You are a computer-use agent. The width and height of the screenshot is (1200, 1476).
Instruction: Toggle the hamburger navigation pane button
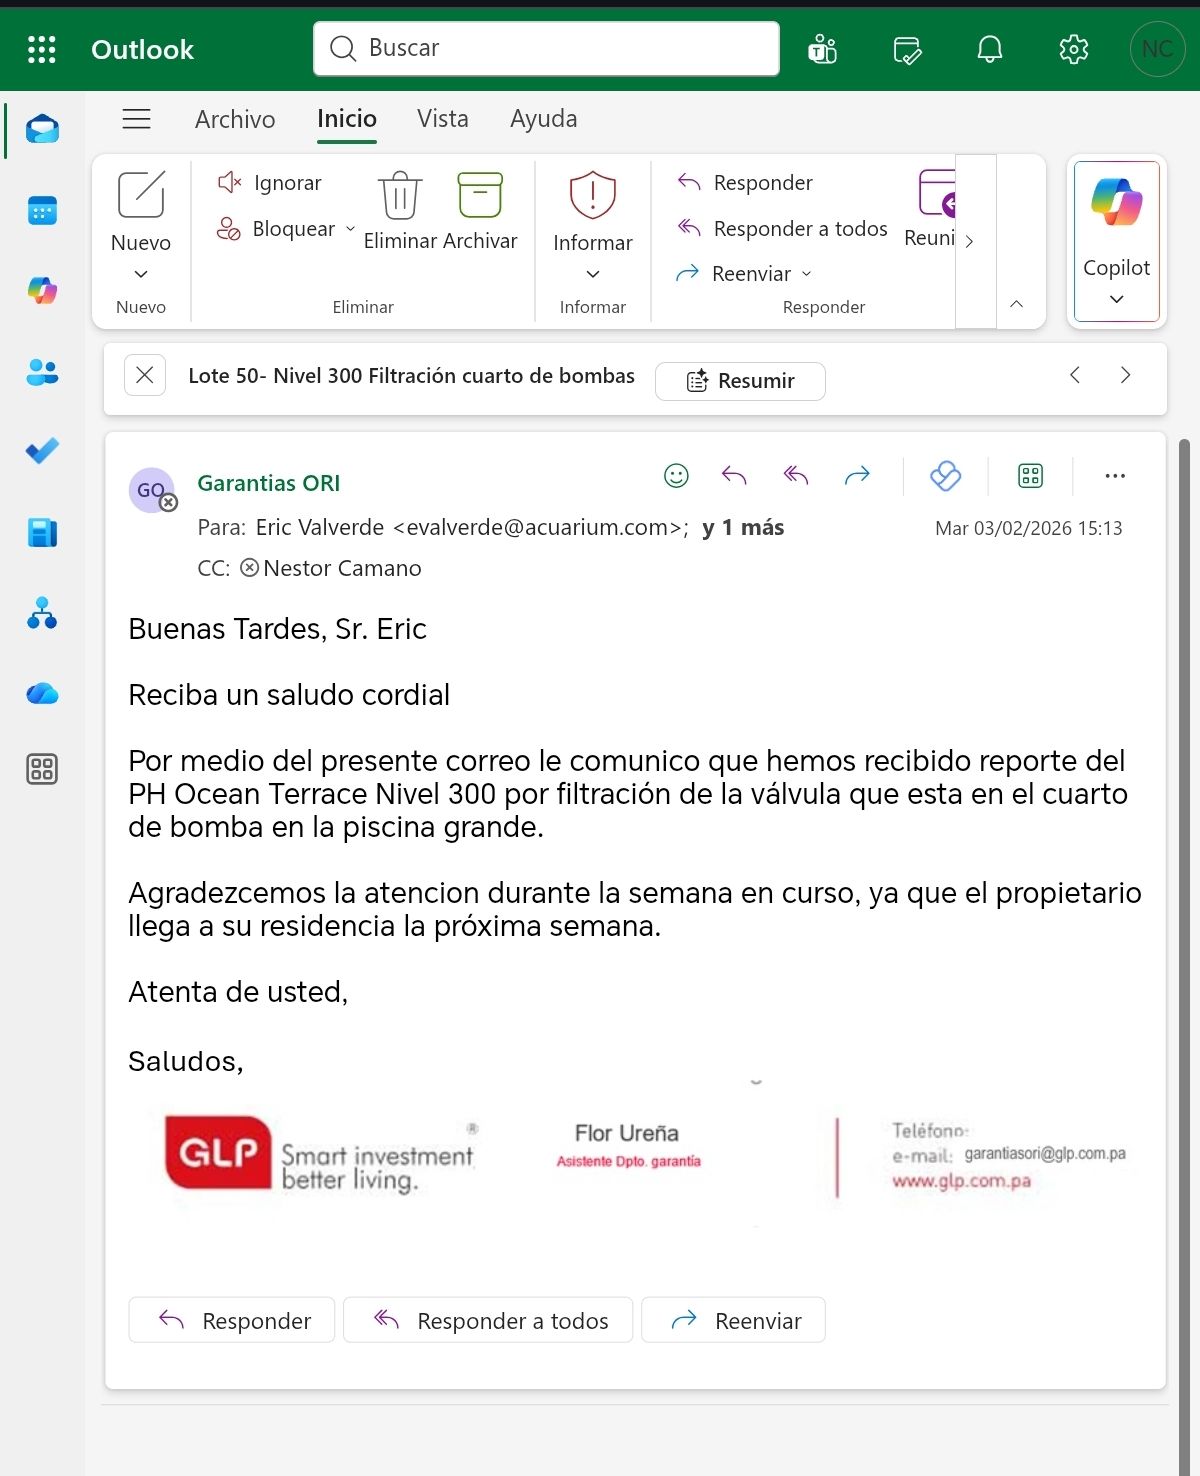tap(137, 119)
